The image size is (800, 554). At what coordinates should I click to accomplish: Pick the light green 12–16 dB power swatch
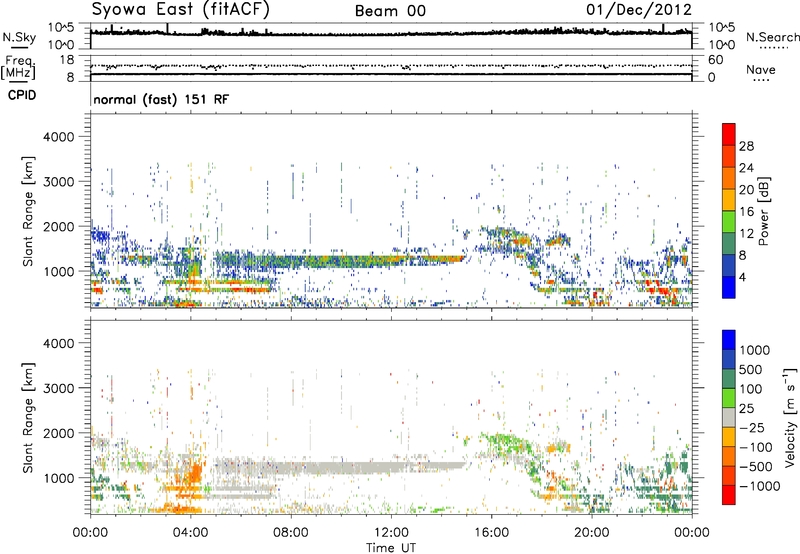coord(729,222)
